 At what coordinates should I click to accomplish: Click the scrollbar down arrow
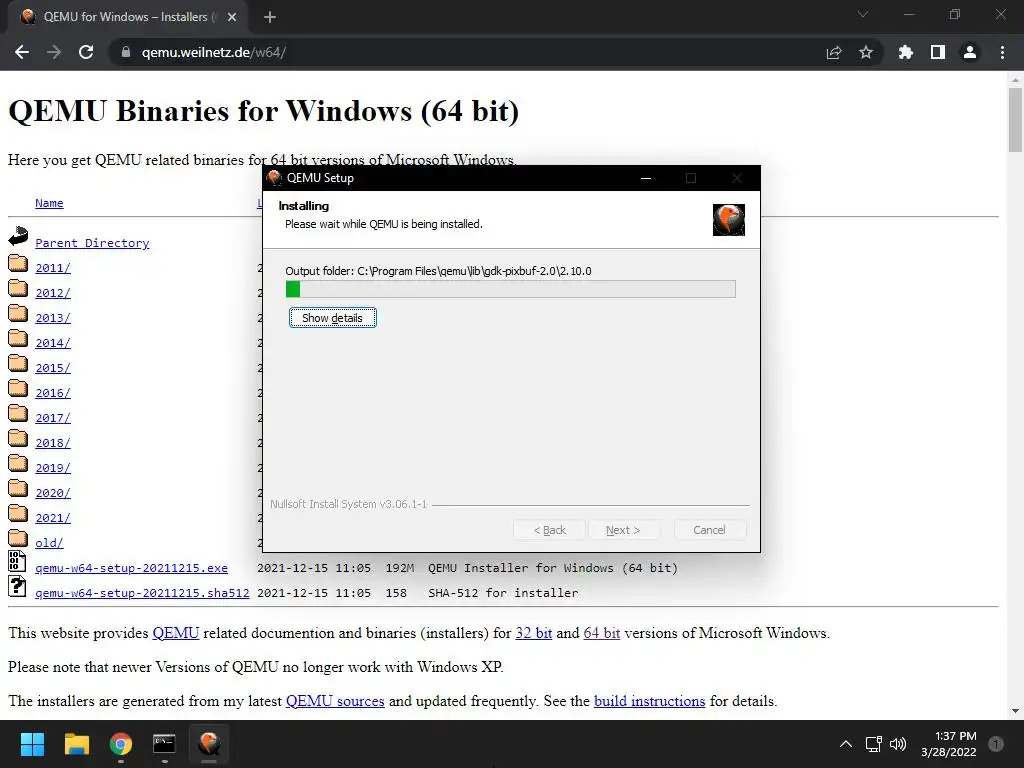coord(1015,711)
